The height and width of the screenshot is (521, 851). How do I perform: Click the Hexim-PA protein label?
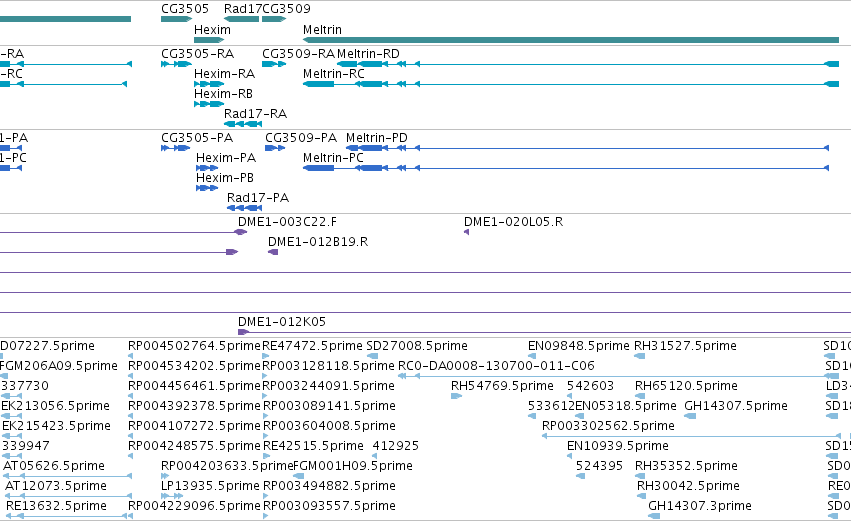[226, 158]
